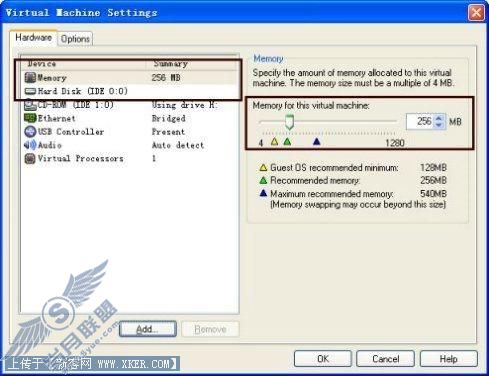Click the 128MB recommended minimum value
Viewport: 489px width, 376px height.
(x=433, y=167)
